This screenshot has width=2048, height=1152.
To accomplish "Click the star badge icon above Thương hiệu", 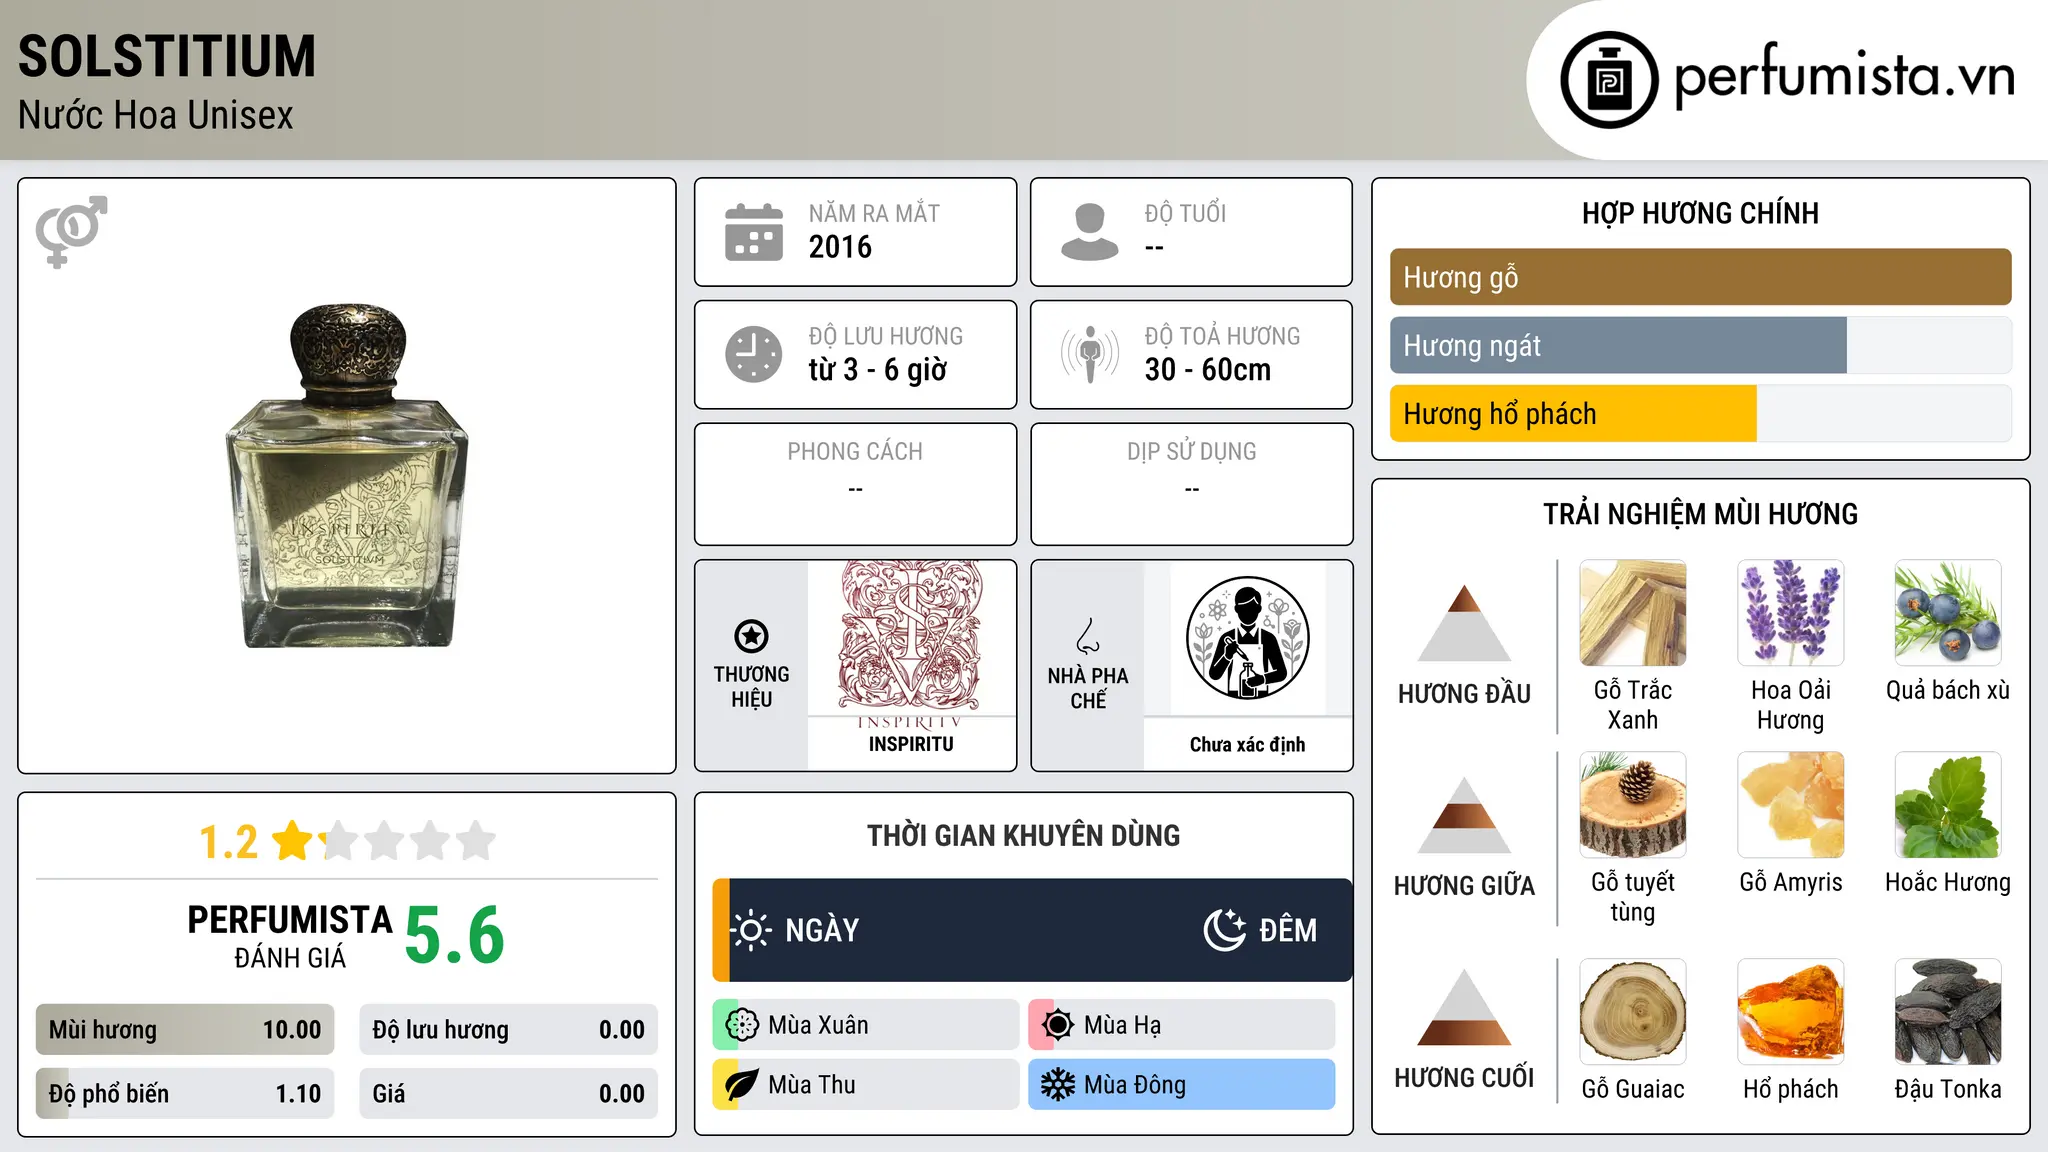I will click(x=751, y=636).
